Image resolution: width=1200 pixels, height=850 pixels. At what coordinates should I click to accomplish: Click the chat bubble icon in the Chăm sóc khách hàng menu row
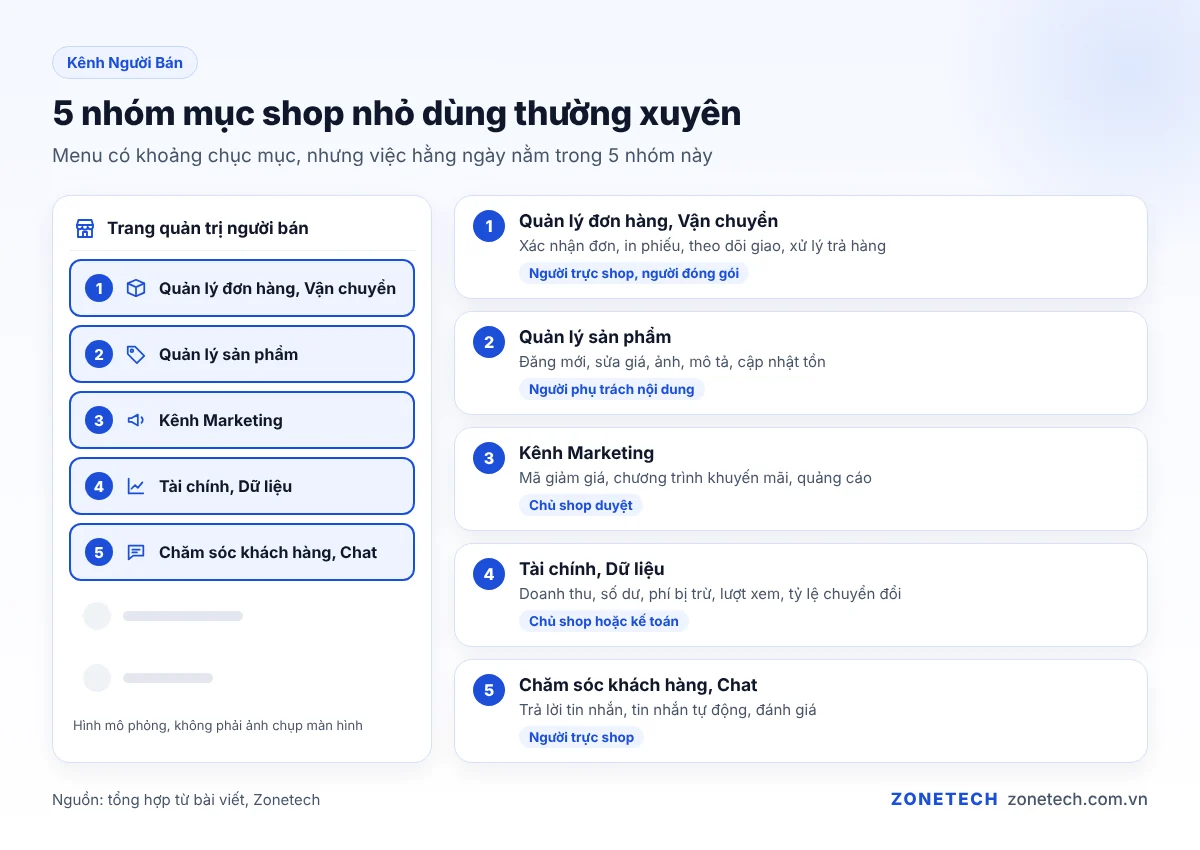[136, 552]
